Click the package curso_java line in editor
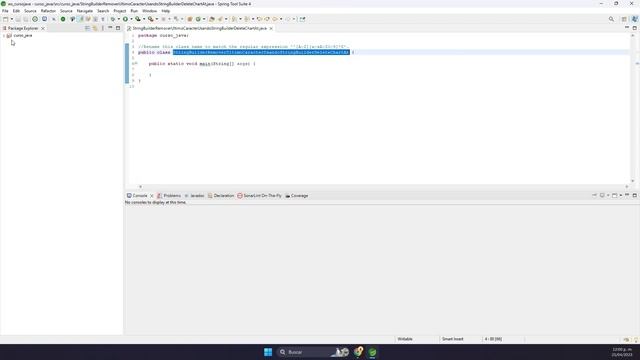640x360 pixels. pos(163,36)
